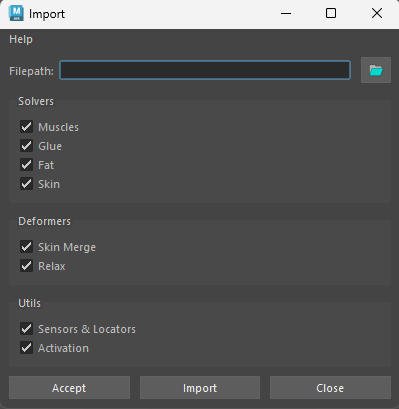The width and height of the screenshot is (399, 409).
Task: Focus the Filepath input field
Action: pyautogui.click(x=205, y=70)
